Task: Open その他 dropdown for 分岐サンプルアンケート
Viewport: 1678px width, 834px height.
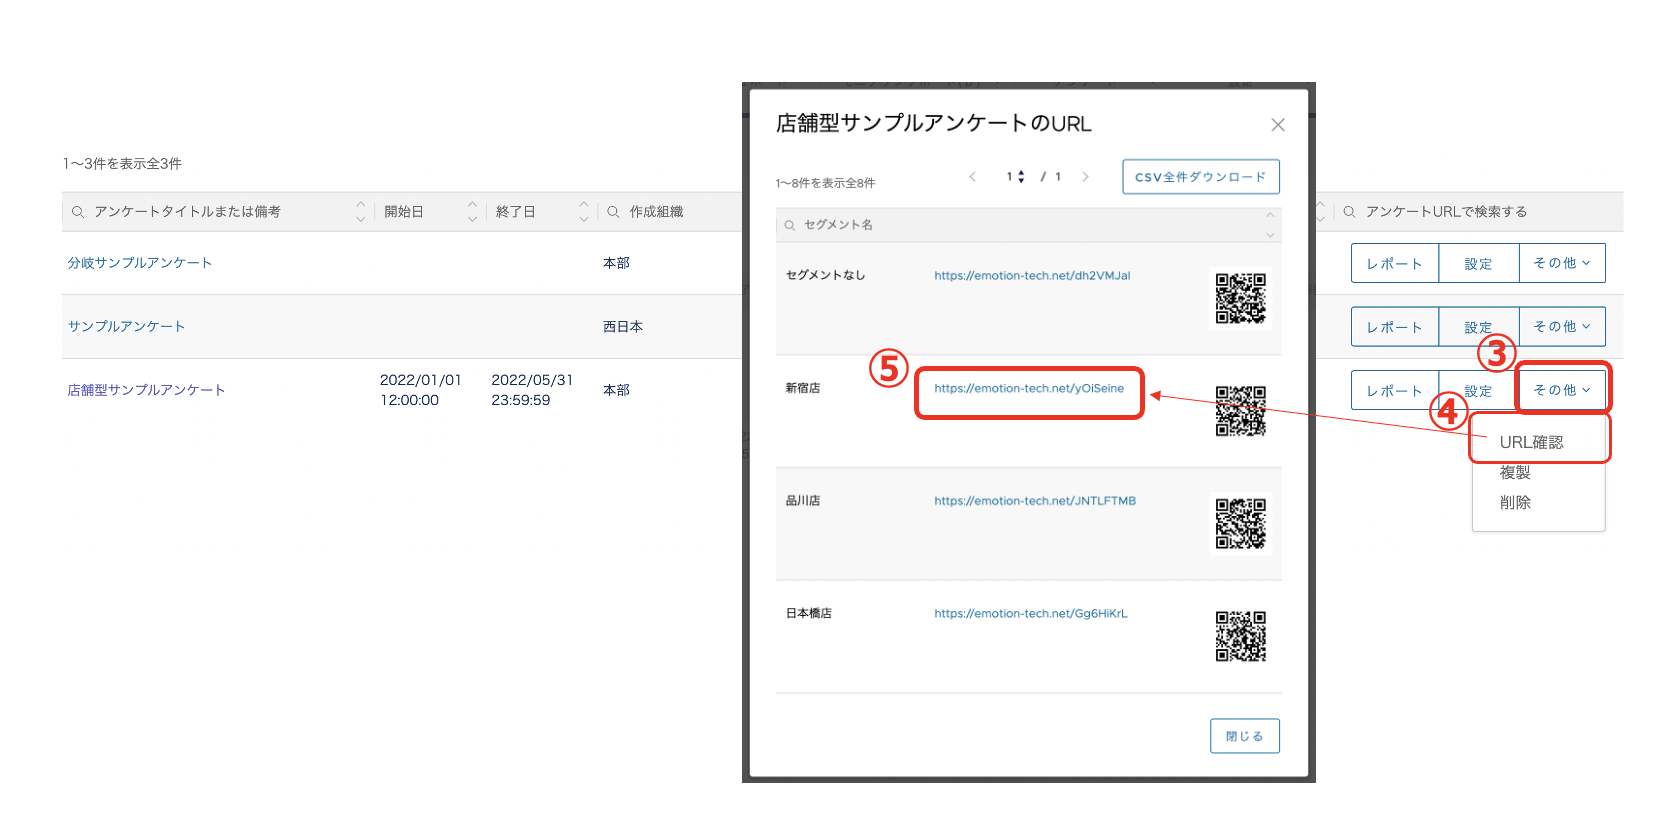Action: pyautogui.click(x=1561, y=263)
